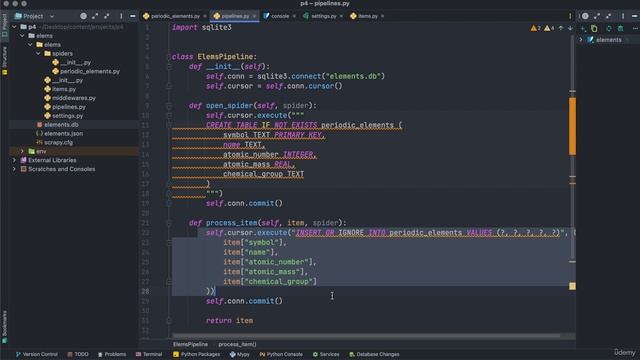Open Project panel options (three dots) menu
Viewport: 640px width, 360px height.
(121, 16)
